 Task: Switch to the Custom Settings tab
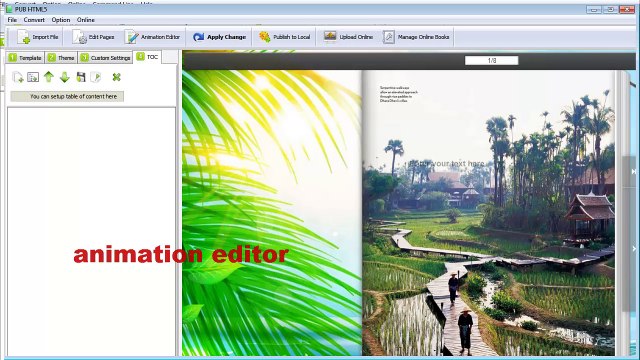[x=105, y=58]
